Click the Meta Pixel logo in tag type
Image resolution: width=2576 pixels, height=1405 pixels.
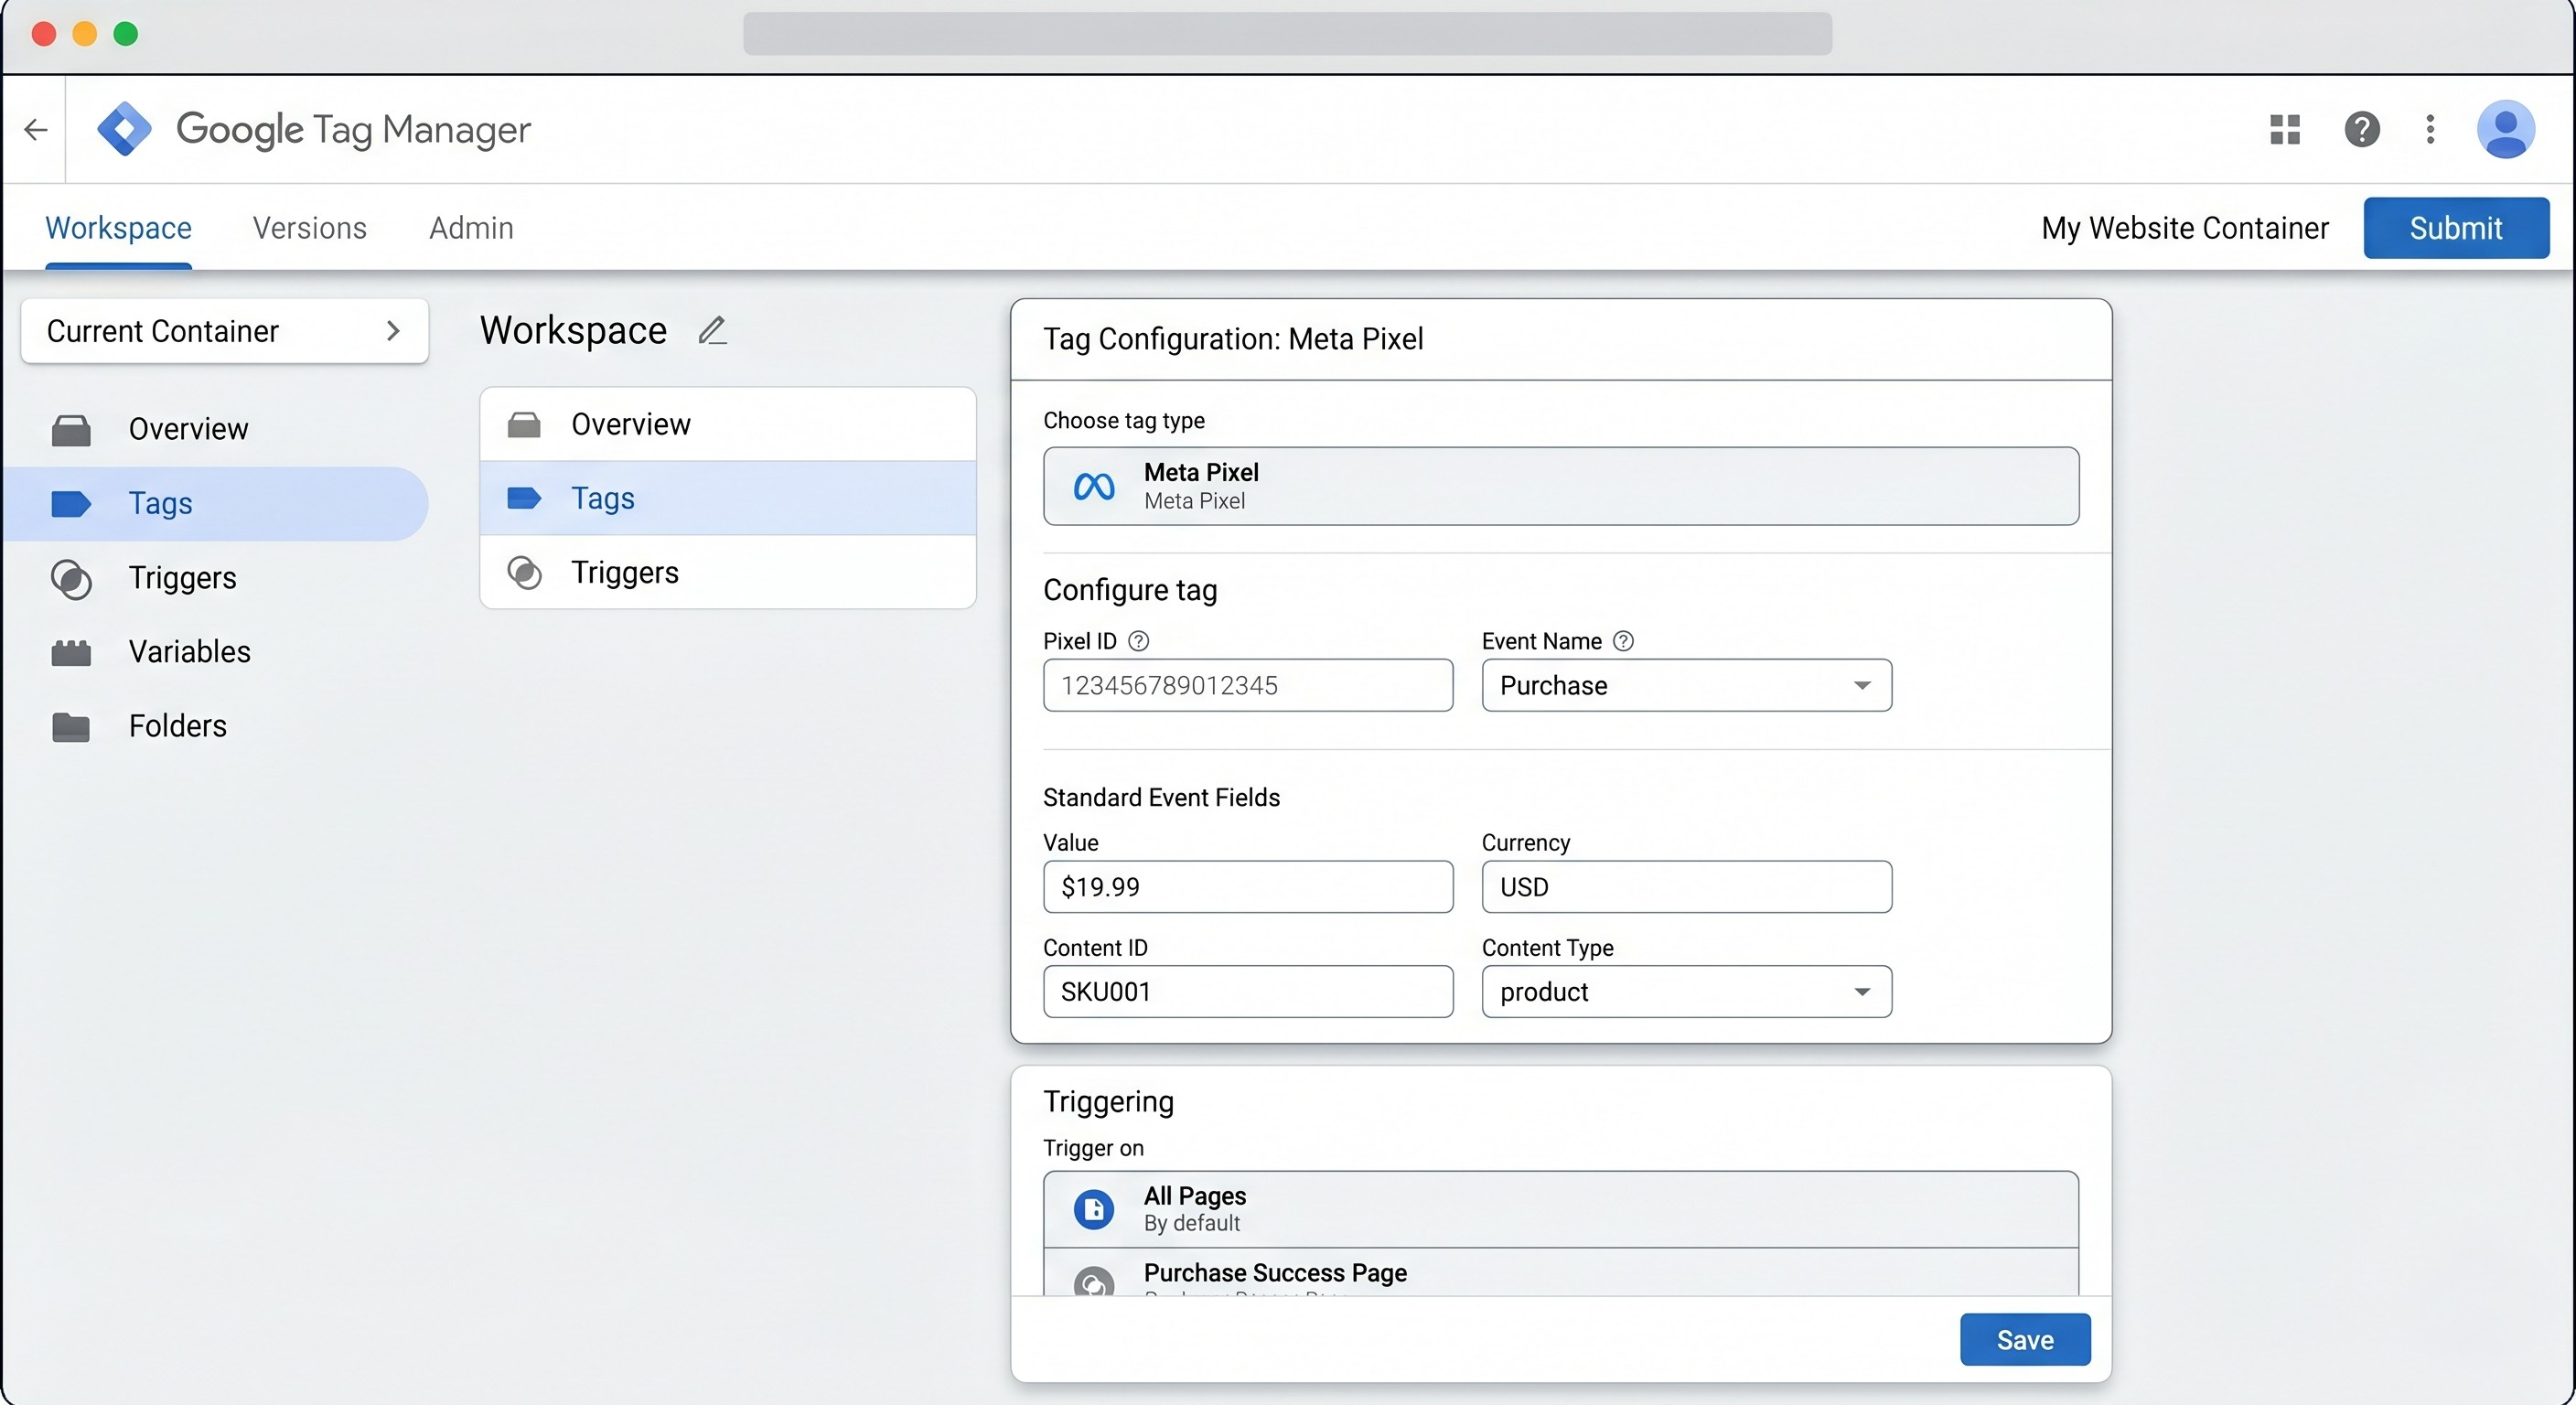(x=1093, y=487)
